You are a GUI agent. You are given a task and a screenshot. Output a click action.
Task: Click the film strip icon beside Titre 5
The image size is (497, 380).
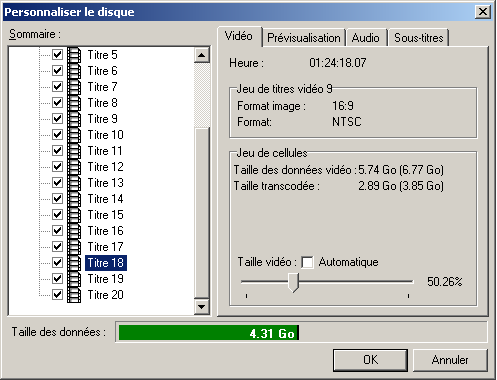click(74, 55)
